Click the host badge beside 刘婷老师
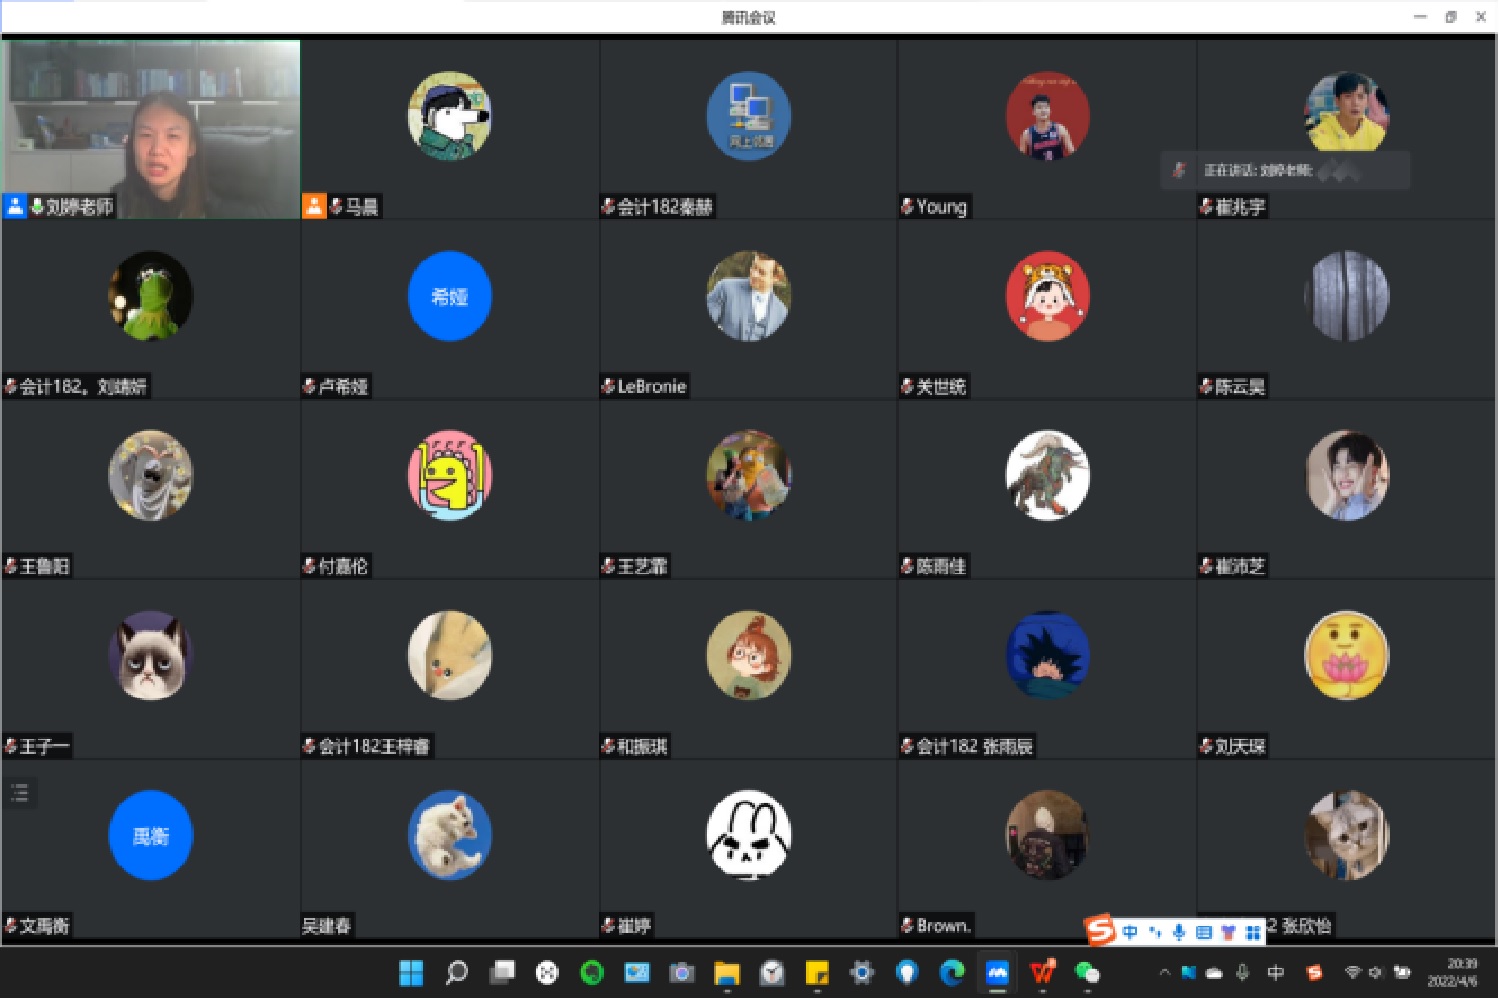The width and height of the screenshot is (1500, 1000). coord(15,207)
